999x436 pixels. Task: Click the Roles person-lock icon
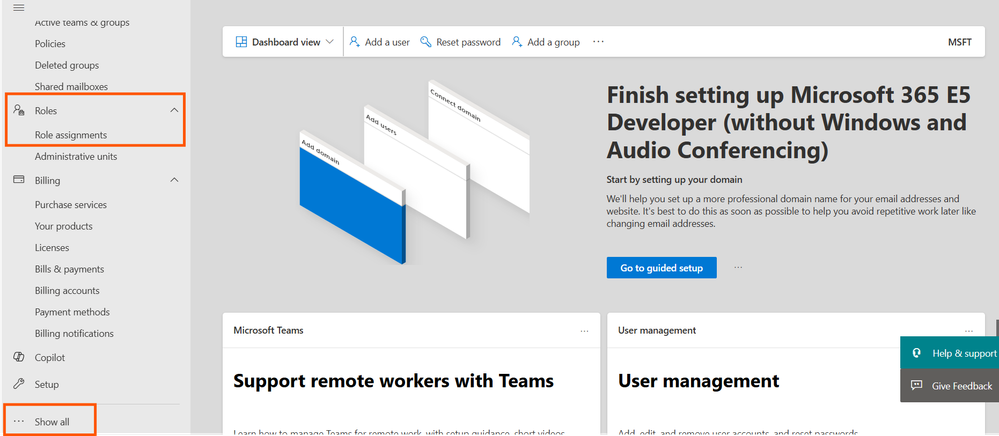(19, 111)
